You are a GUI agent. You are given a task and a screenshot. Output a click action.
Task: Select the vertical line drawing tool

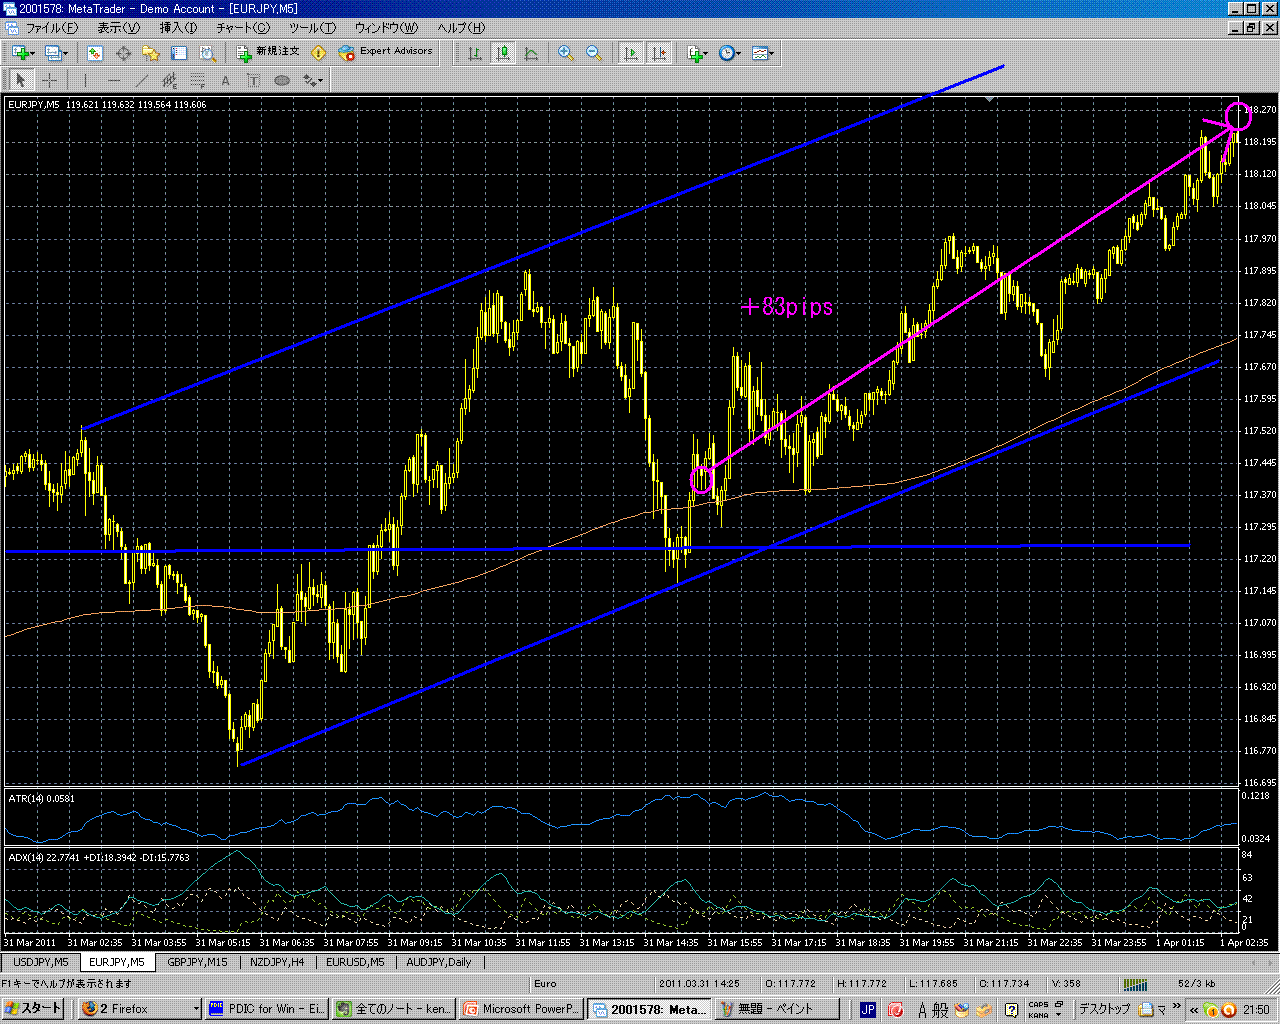click(x=85, y=81)
